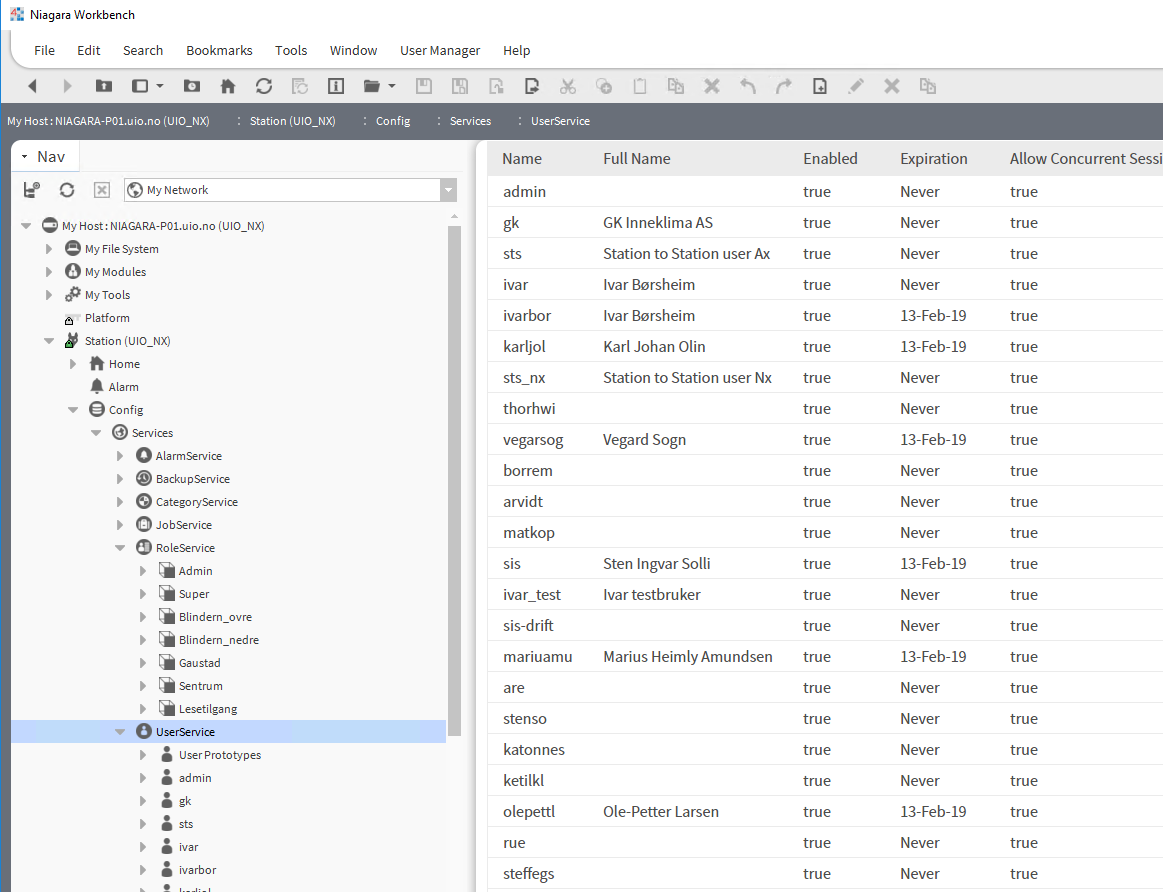Click the Undo arrow icon
1163x892 pixels.
[x=748, y=86]
